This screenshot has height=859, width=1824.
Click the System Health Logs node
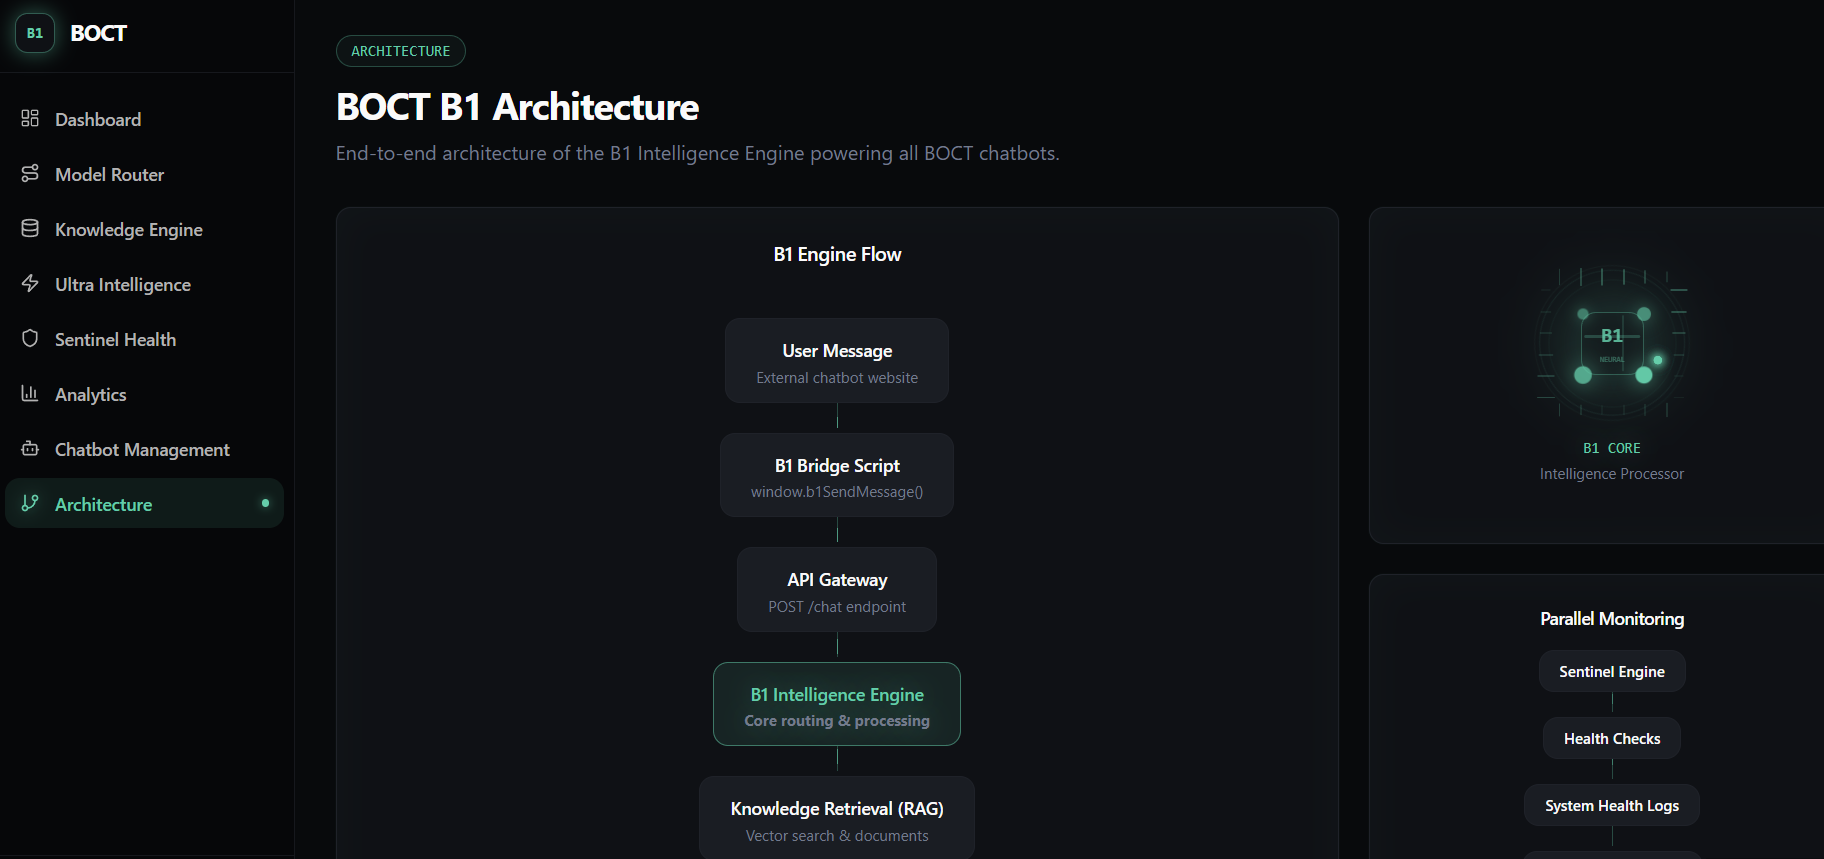1612,805
